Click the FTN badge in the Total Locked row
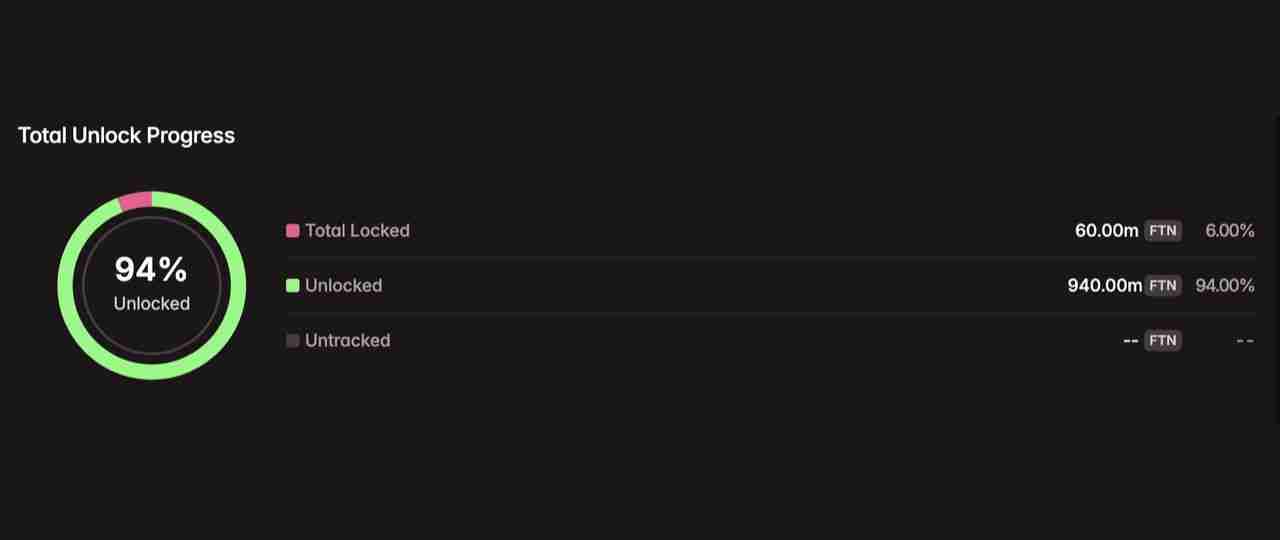The image size is (1280, 540). 1163,231
